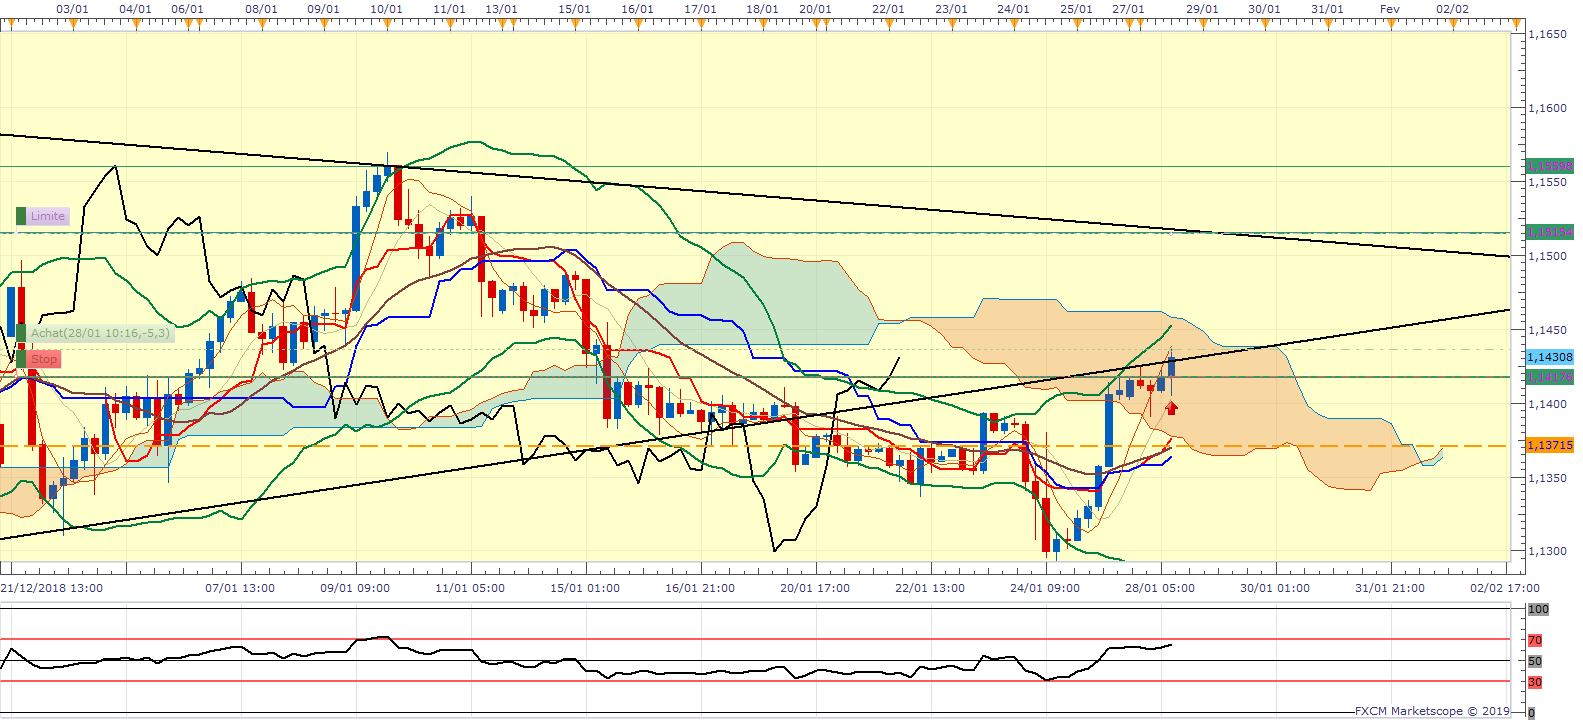Viewport: 1583px width, 720px height.
Task: Click the RSI oversold 30 level label
Action: [x=1535, y=682]
